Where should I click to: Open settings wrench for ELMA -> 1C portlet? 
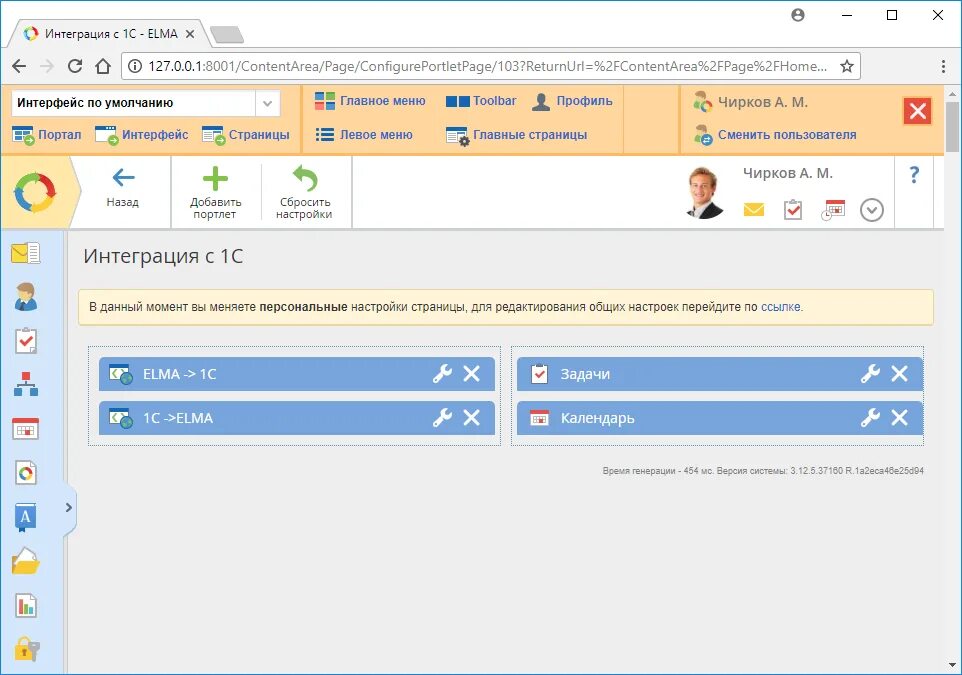click(x=442, y=374)
